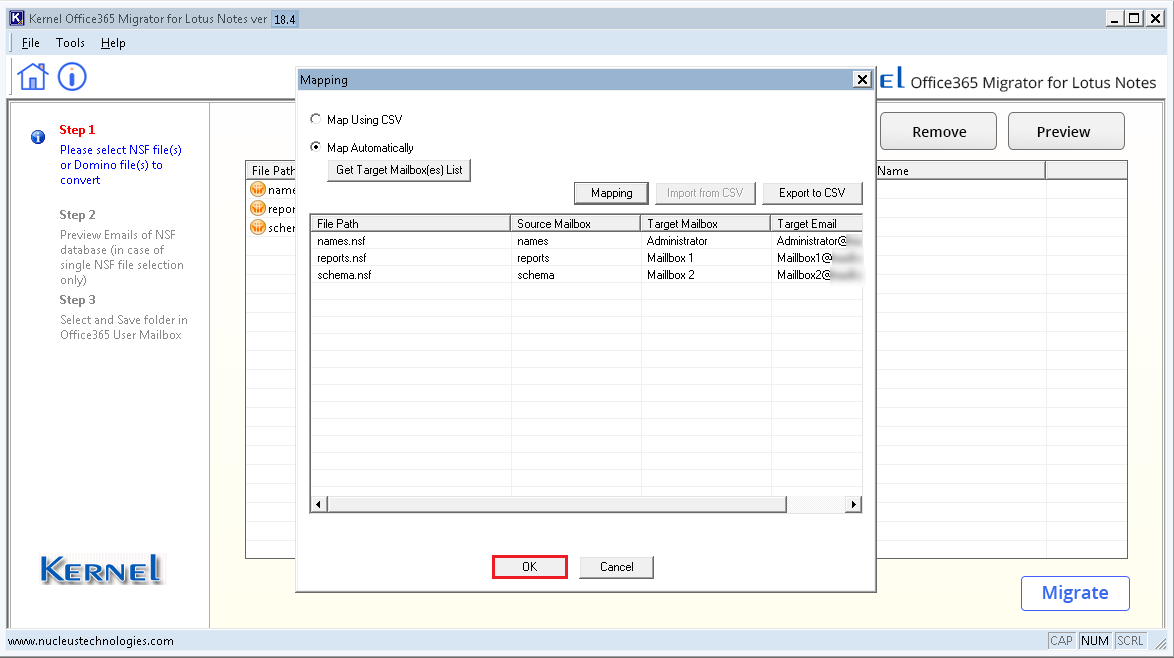The width and height of the screenshot is (1174, 658).
Task: Click the 'schema' source mailbox cell
Action: coord(575,275)
